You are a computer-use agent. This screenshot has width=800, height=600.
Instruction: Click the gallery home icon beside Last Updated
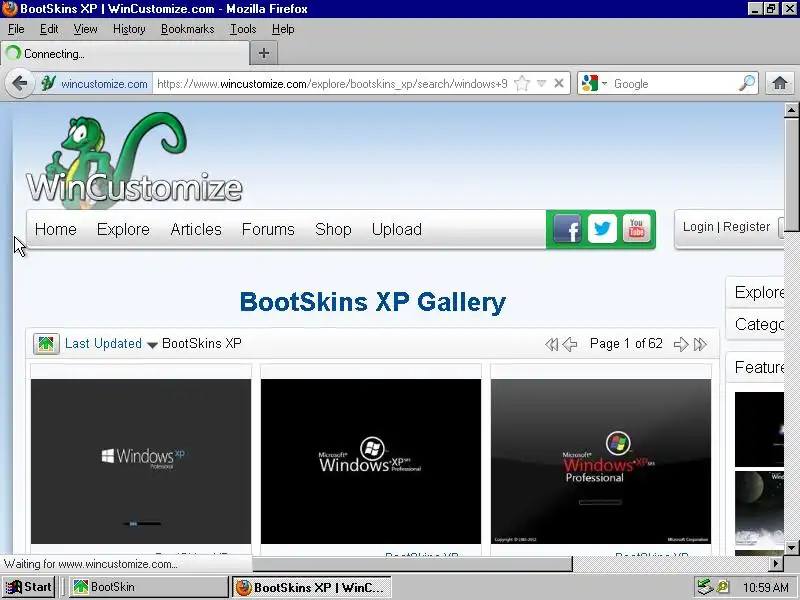click(x=46, y=343)
